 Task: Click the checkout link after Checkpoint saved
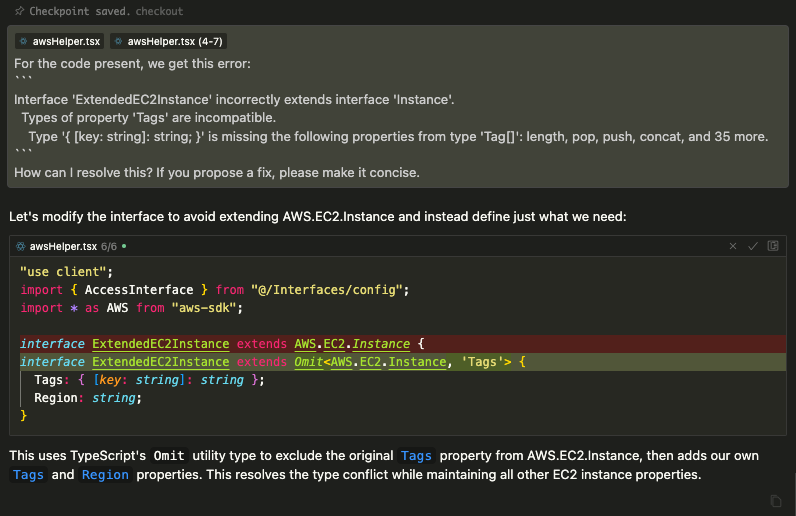159,12
